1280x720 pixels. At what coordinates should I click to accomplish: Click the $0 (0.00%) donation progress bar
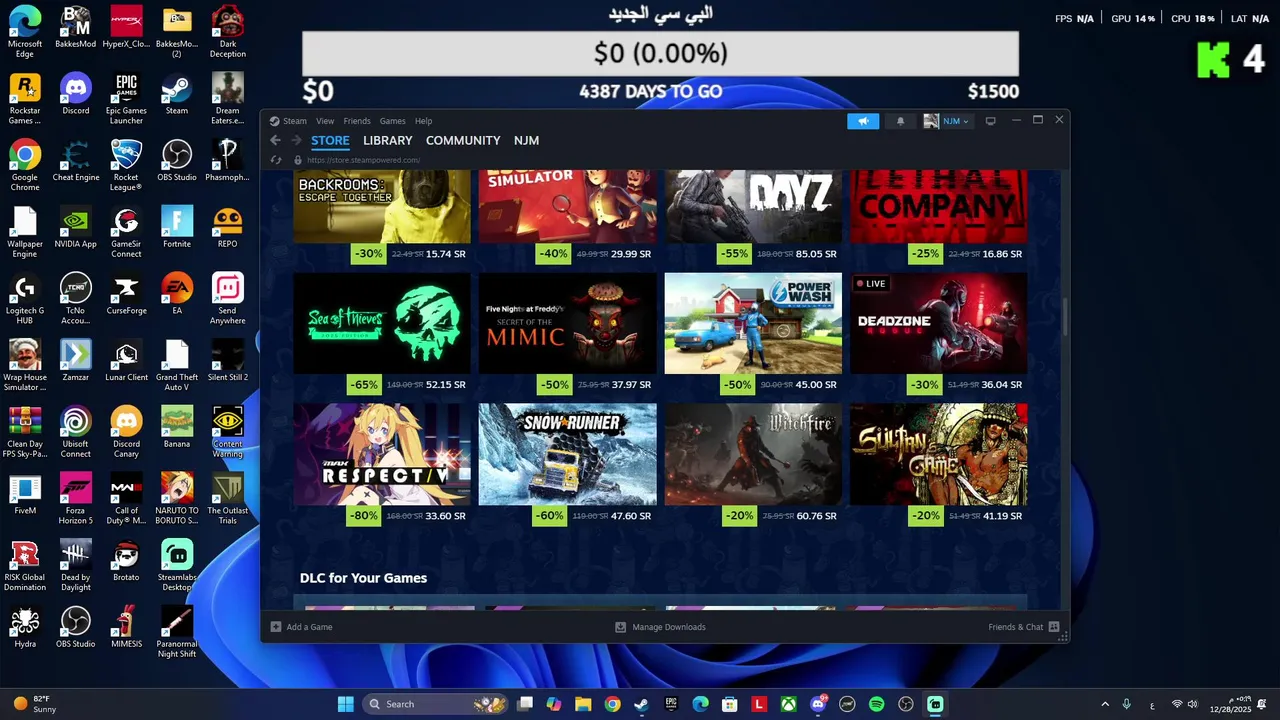coord(660,53)
